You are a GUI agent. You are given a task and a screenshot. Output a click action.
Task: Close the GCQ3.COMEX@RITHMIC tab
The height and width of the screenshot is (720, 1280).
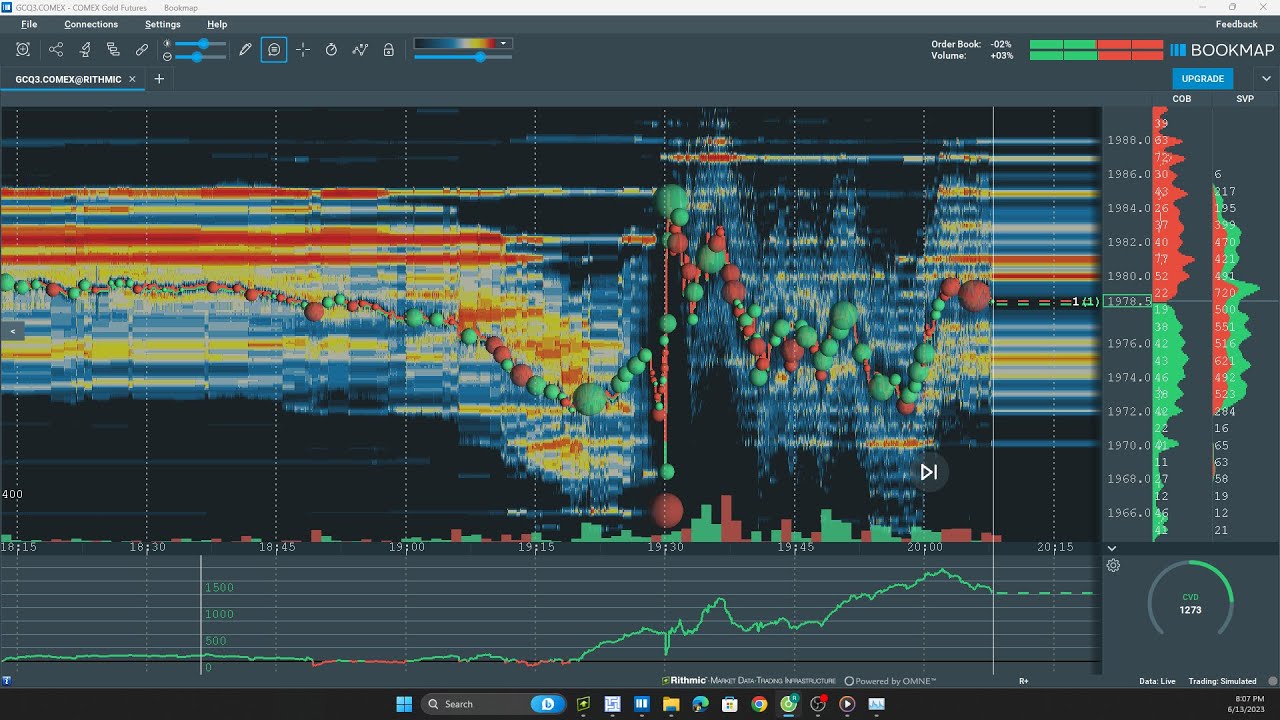pos(133,79)
